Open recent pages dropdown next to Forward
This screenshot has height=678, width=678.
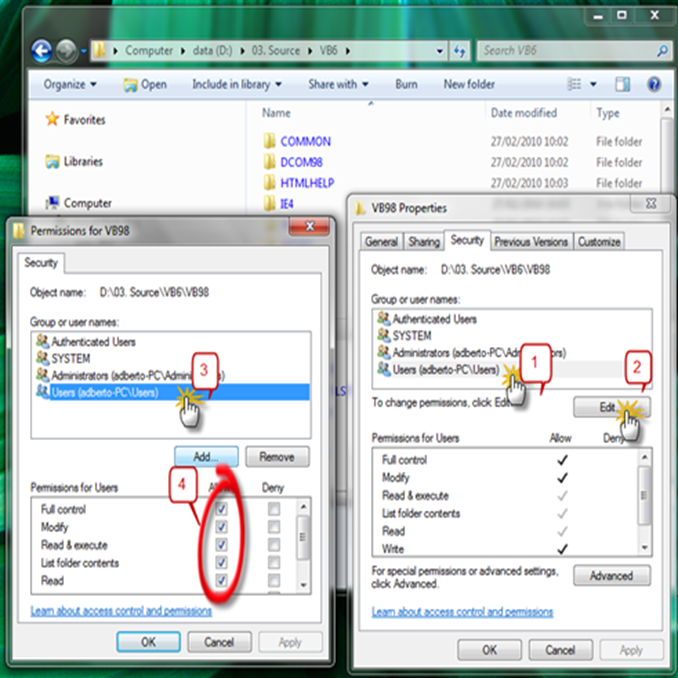click(83, 51)
